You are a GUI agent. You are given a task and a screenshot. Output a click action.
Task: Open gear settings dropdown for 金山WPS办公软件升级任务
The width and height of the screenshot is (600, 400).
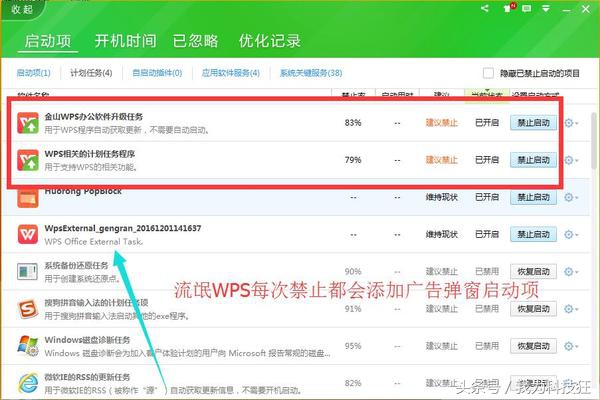click(571, 123)
